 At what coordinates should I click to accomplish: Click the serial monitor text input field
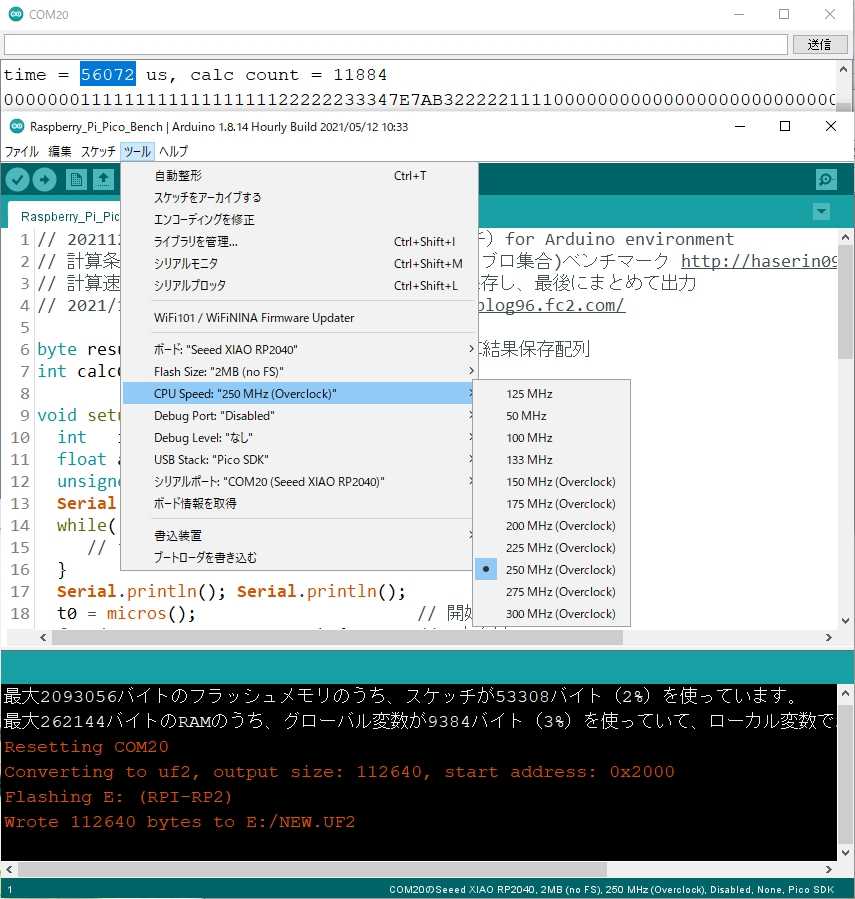(x=396, y=45)
